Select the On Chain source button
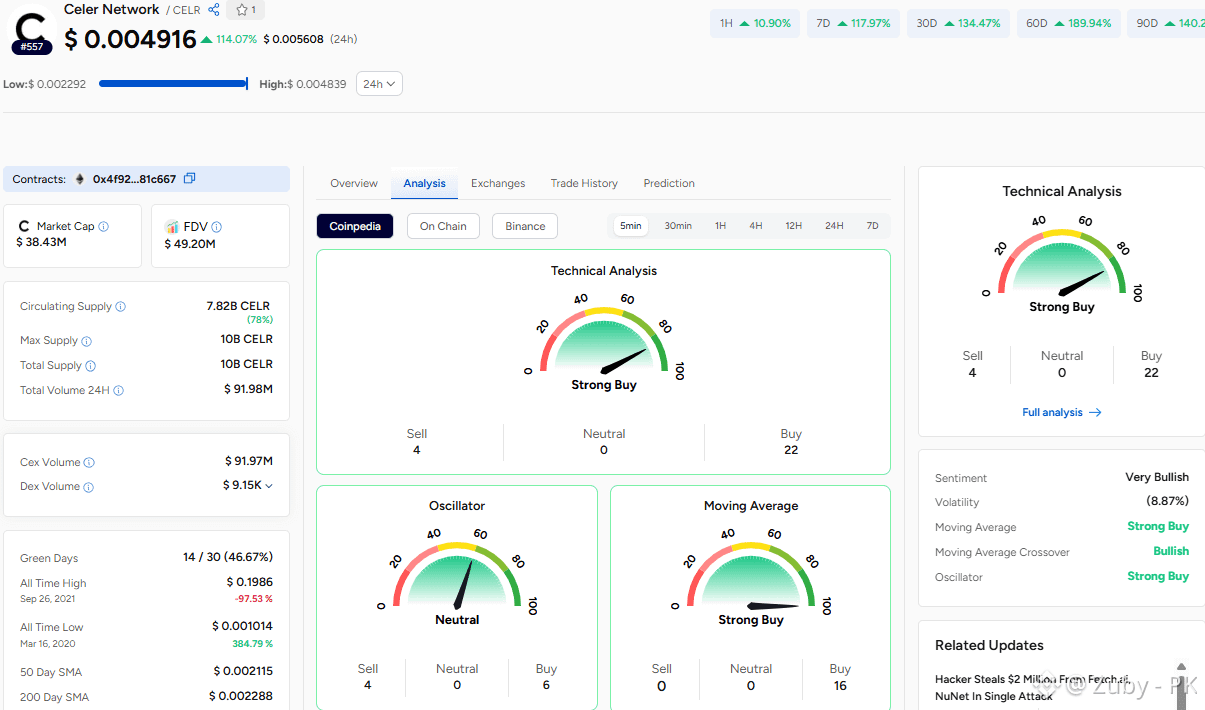This screenshot has height=710, width=1205. (x=443, y=226)
